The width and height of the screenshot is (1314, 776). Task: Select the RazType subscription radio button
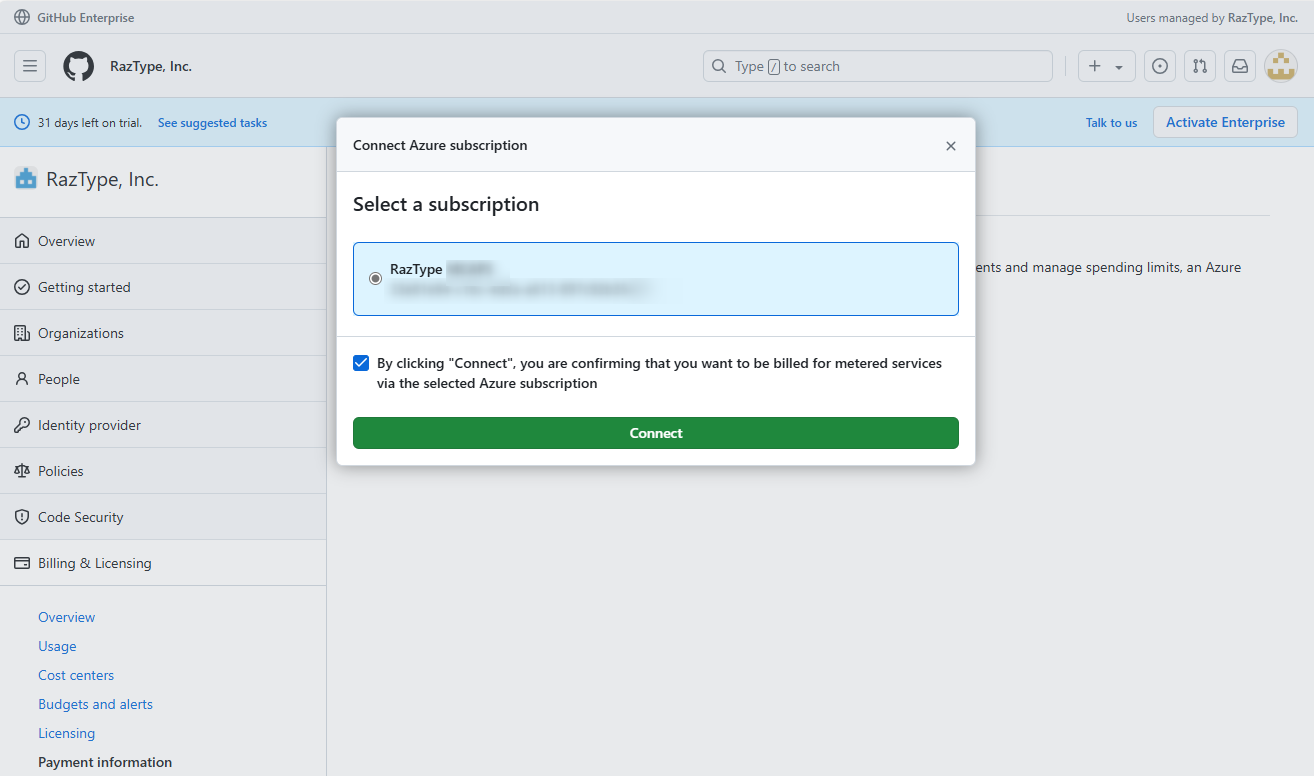375,278
